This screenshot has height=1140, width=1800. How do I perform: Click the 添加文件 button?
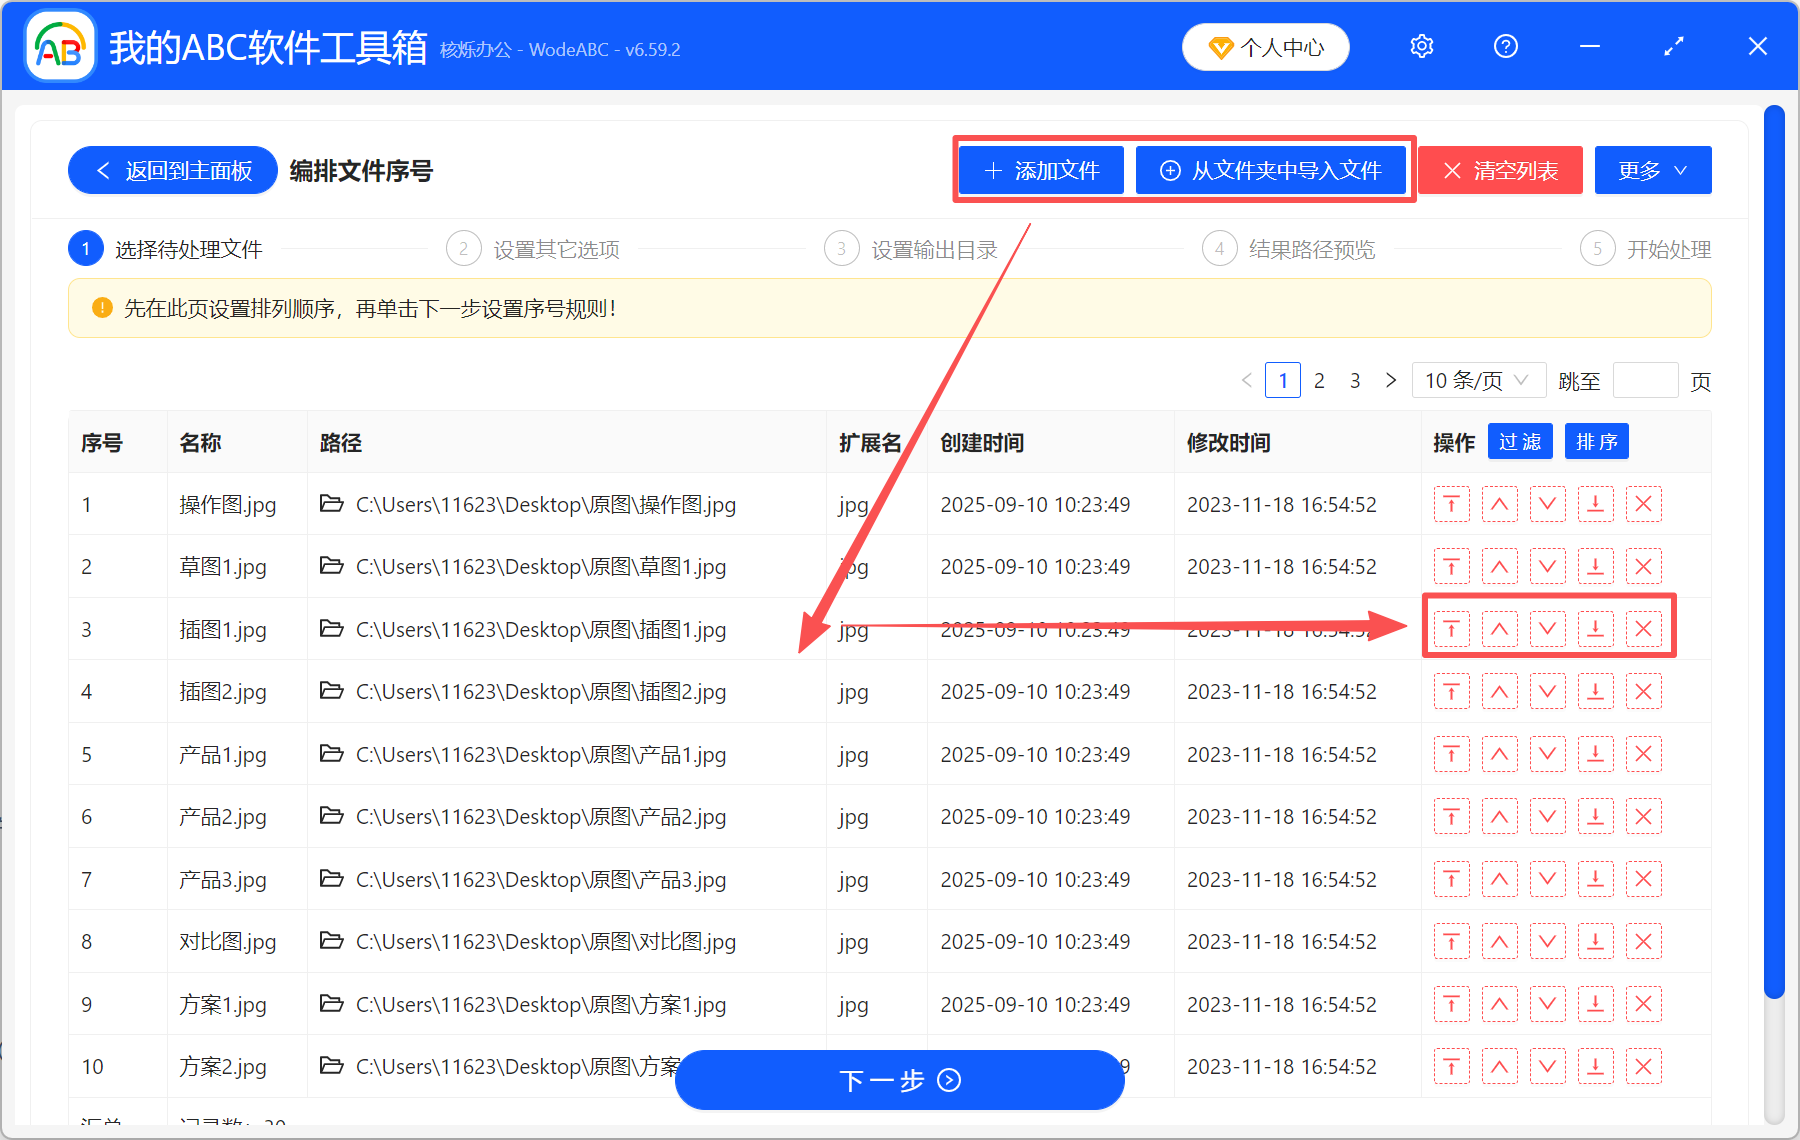click(1041, 171)
